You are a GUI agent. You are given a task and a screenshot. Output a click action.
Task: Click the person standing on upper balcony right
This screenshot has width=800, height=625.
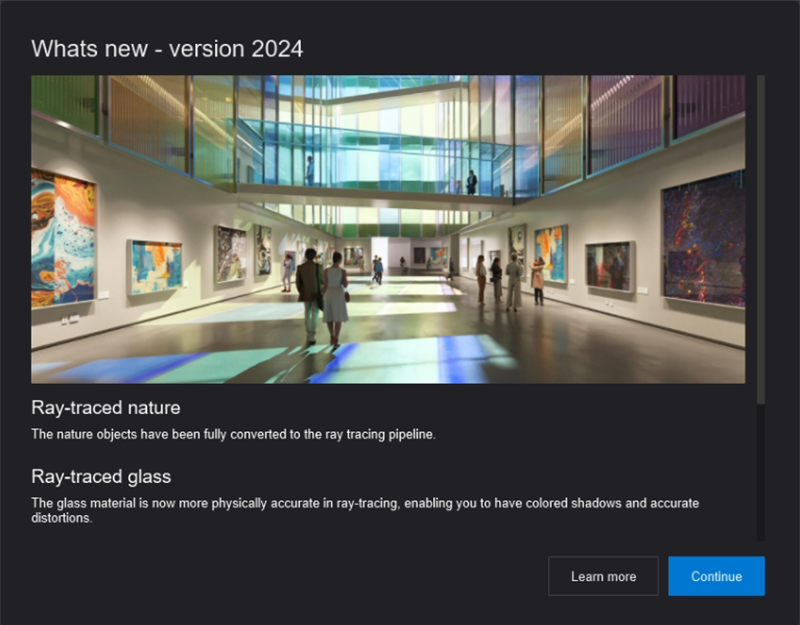pyautogui.click(x=471, y=181)
